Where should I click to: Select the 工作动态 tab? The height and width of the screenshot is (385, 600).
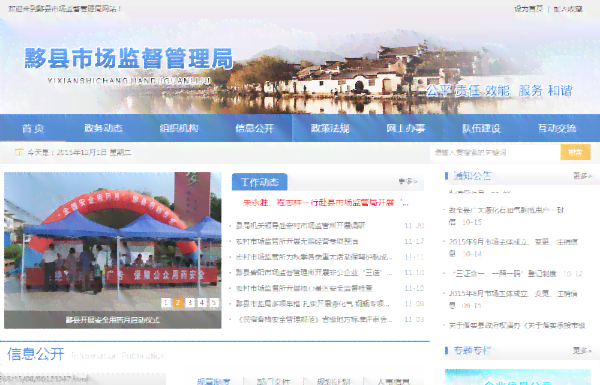click(x=259, y=182)
